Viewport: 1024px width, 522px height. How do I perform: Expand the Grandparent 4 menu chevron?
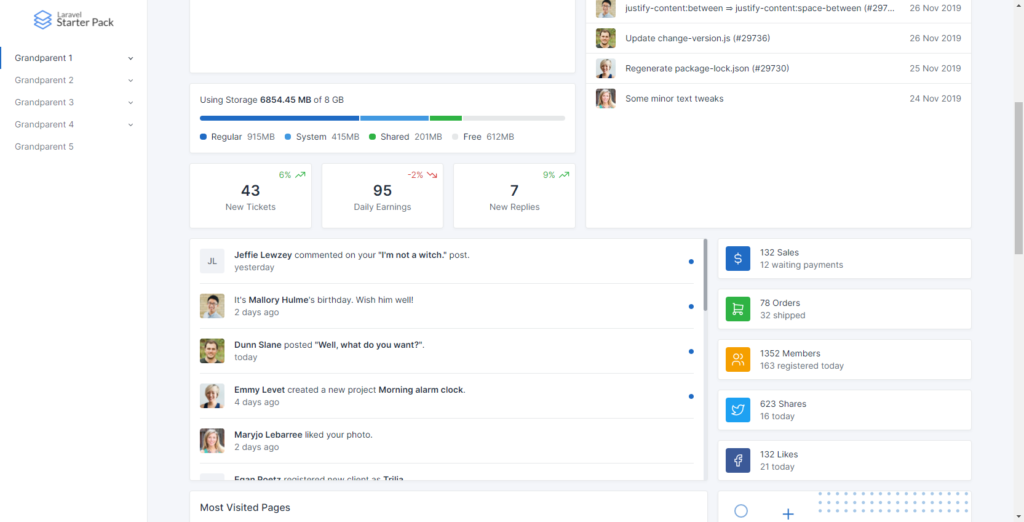131,125
